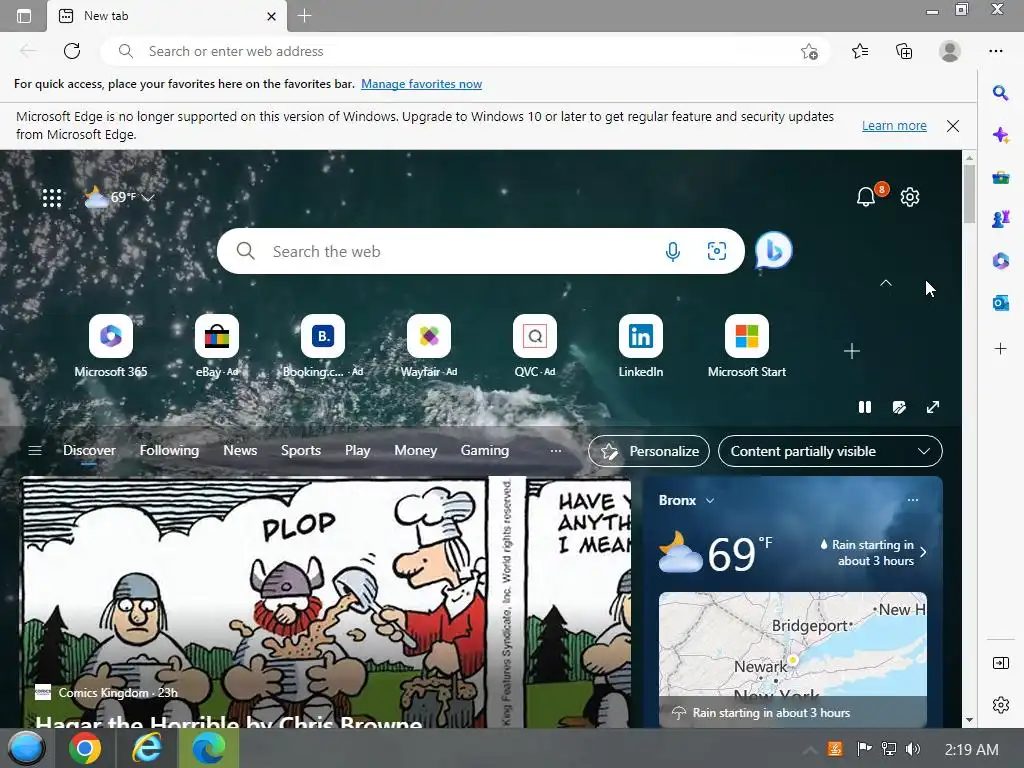Screen dimensions: 1024x768
Task: Select the Money feed tab
Action: [415, 451]
